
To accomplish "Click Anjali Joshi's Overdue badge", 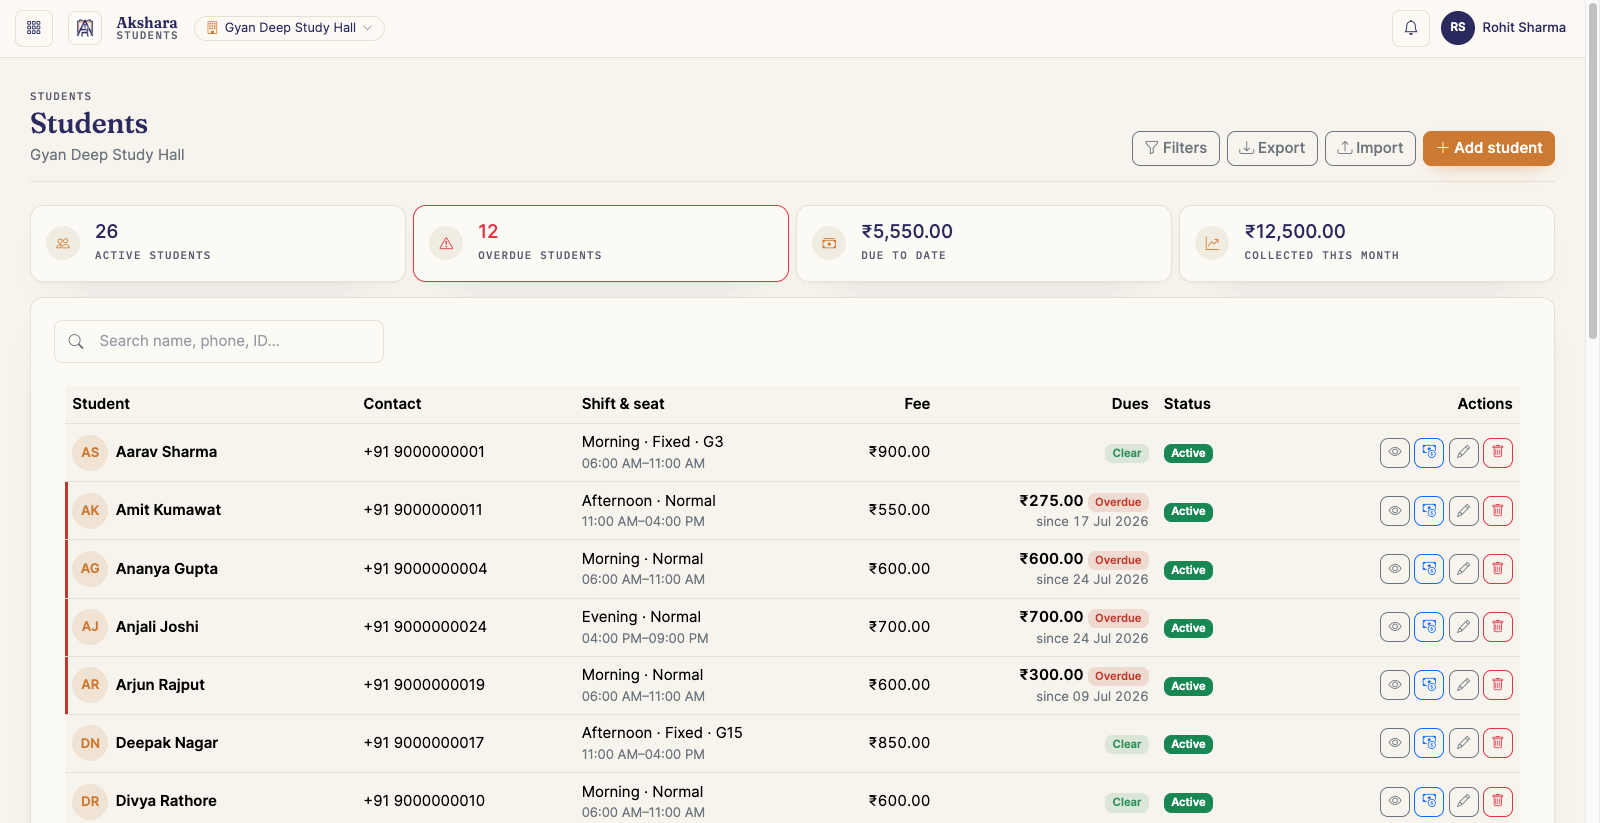I will pos(1118,618).
